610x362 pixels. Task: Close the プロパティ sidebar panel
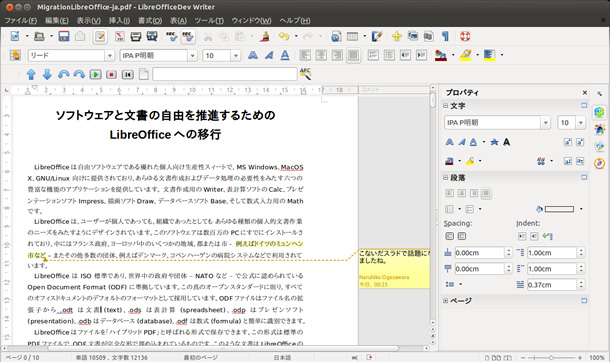[x=585, y=93]
